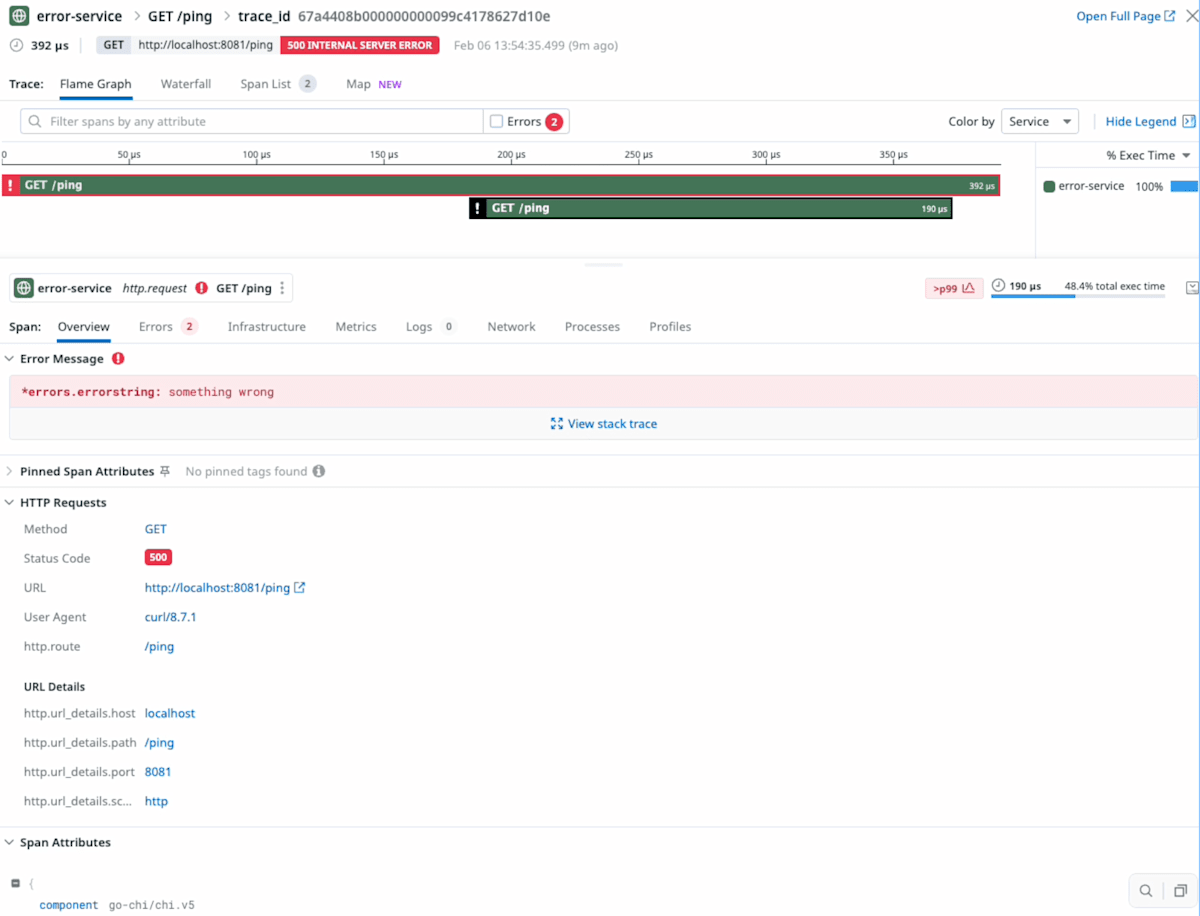The height and width of the screenshot is (916, 1200).
Task: Switch to the Flame Graph tab
Action: pos(96,84)
